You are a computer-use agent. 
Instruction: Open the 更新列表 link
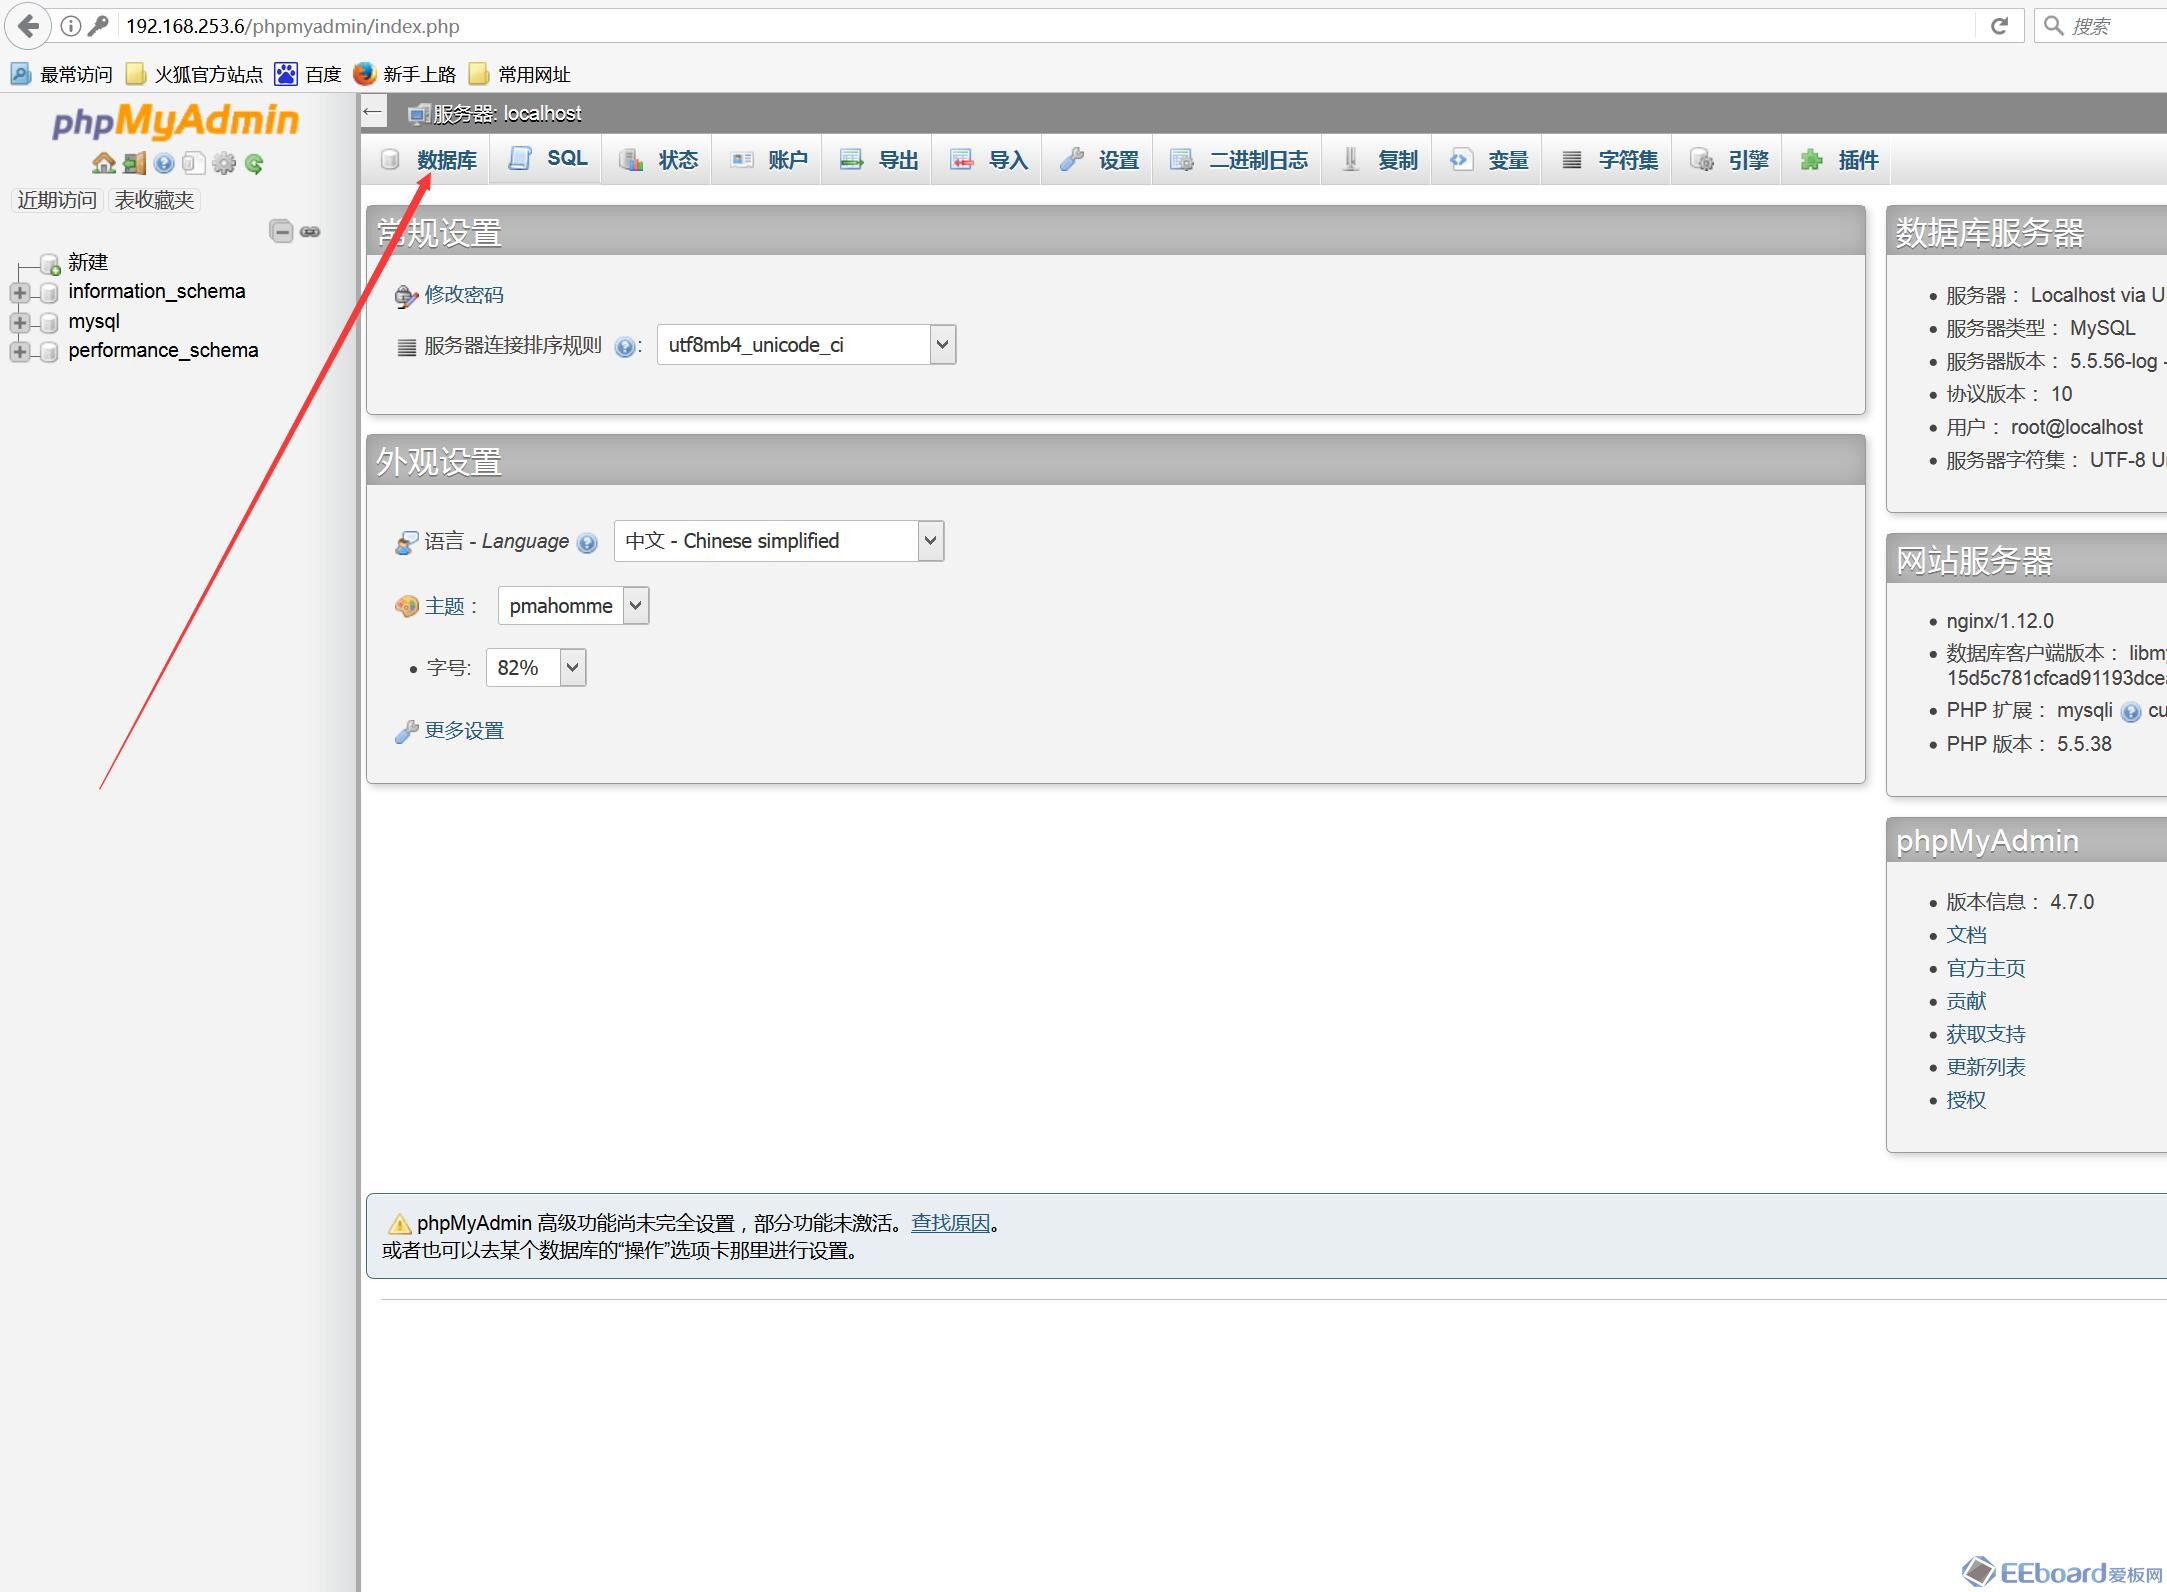pyautogui.click(x=1986, y=1067)
